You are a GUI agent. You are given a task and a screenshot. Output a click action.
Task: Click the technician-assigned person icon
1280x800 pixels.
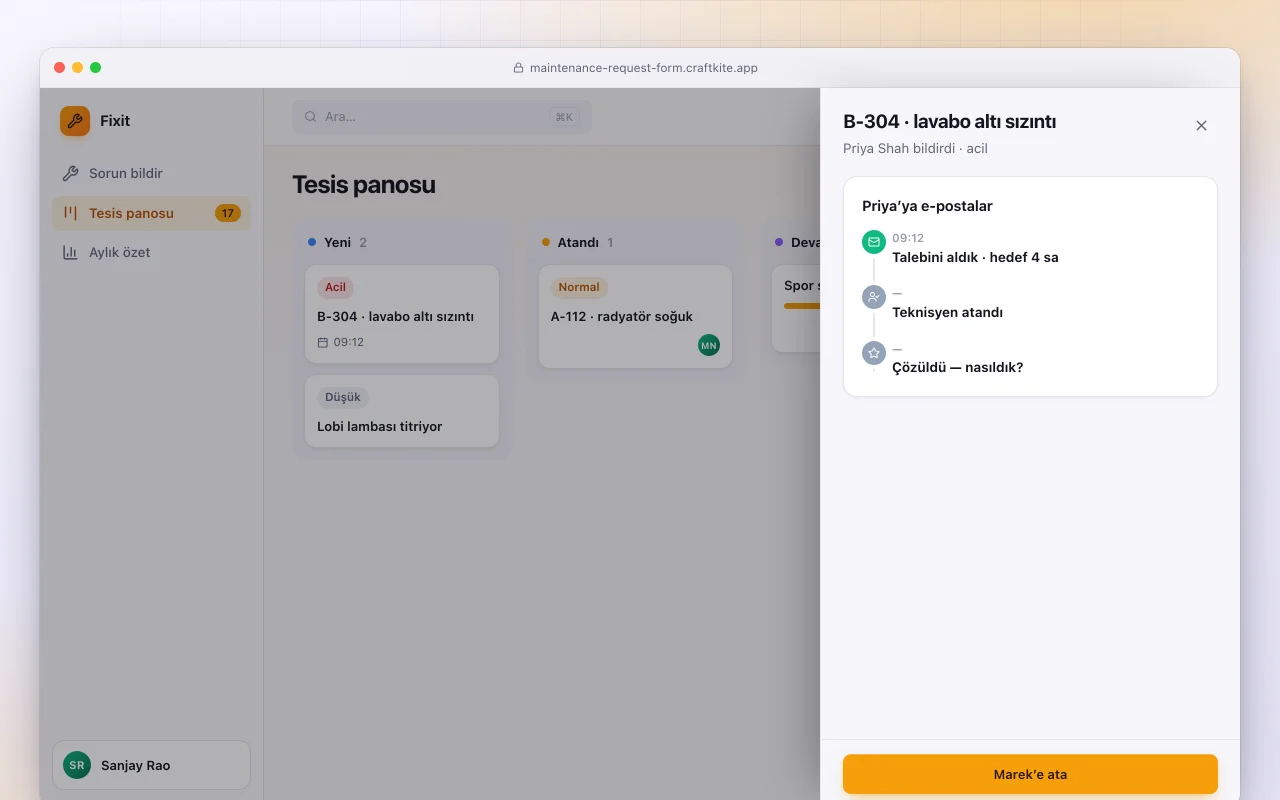tap(874, 297)
